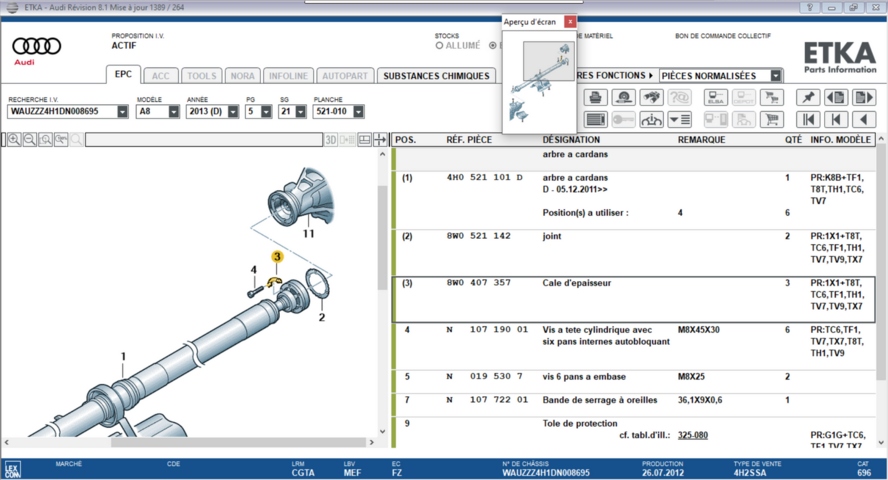Close the Aperçu d'écran preview popup
Image resolution: width=888 pixels, height=480 pixels.
click(570, 22)
